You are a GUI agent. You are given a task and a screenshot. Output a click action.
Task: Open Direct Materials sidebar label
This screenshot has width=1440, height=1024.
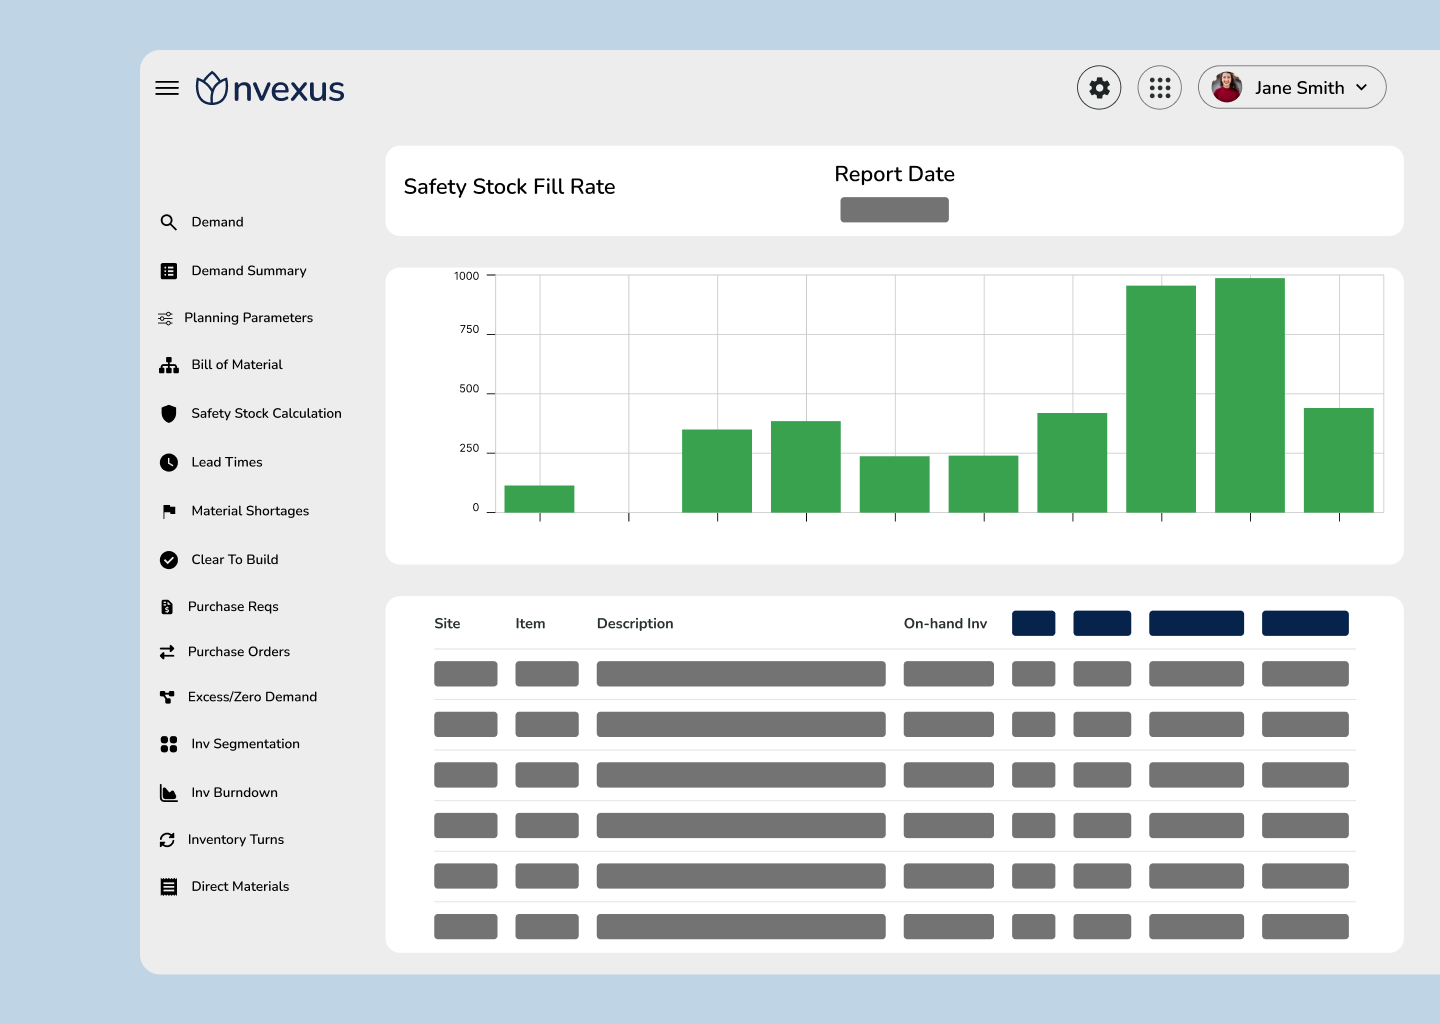point(240,887)
